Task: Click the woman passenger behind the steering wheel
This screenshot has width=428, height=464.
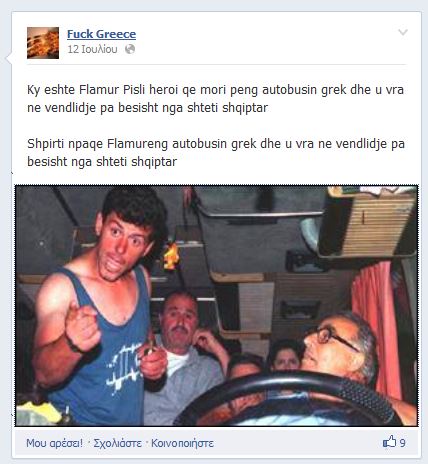Action: tap(286, 357)
